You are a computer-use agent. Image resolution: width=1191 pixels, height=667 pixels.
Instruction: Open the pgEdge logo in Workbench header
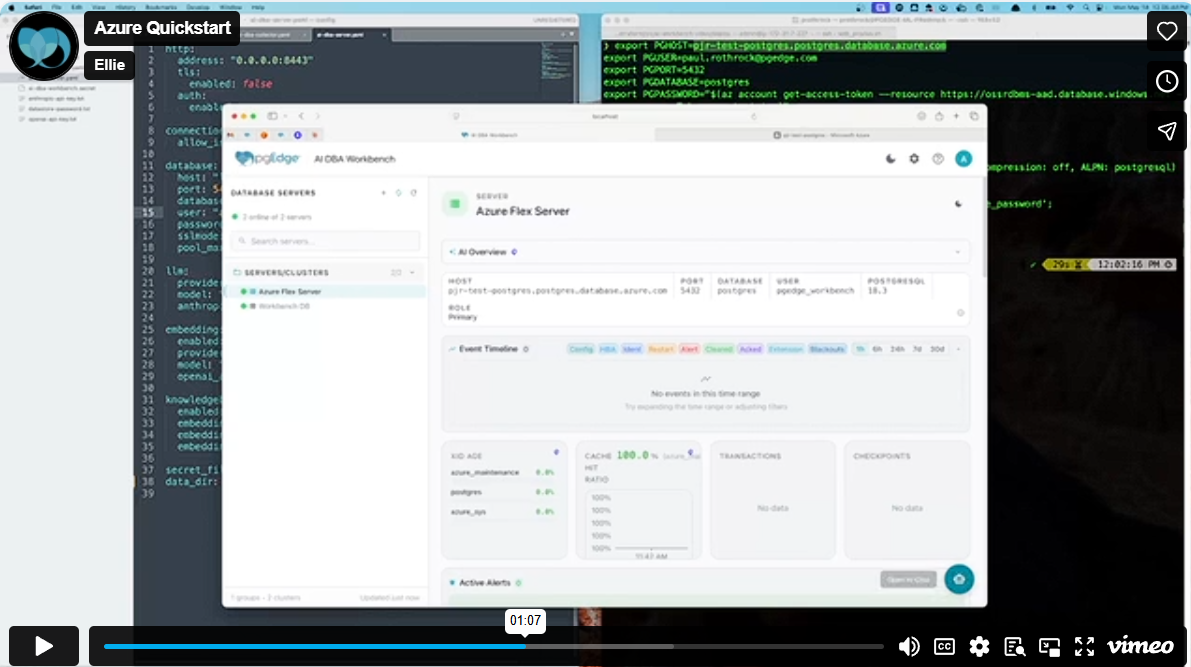click(267, 159)
